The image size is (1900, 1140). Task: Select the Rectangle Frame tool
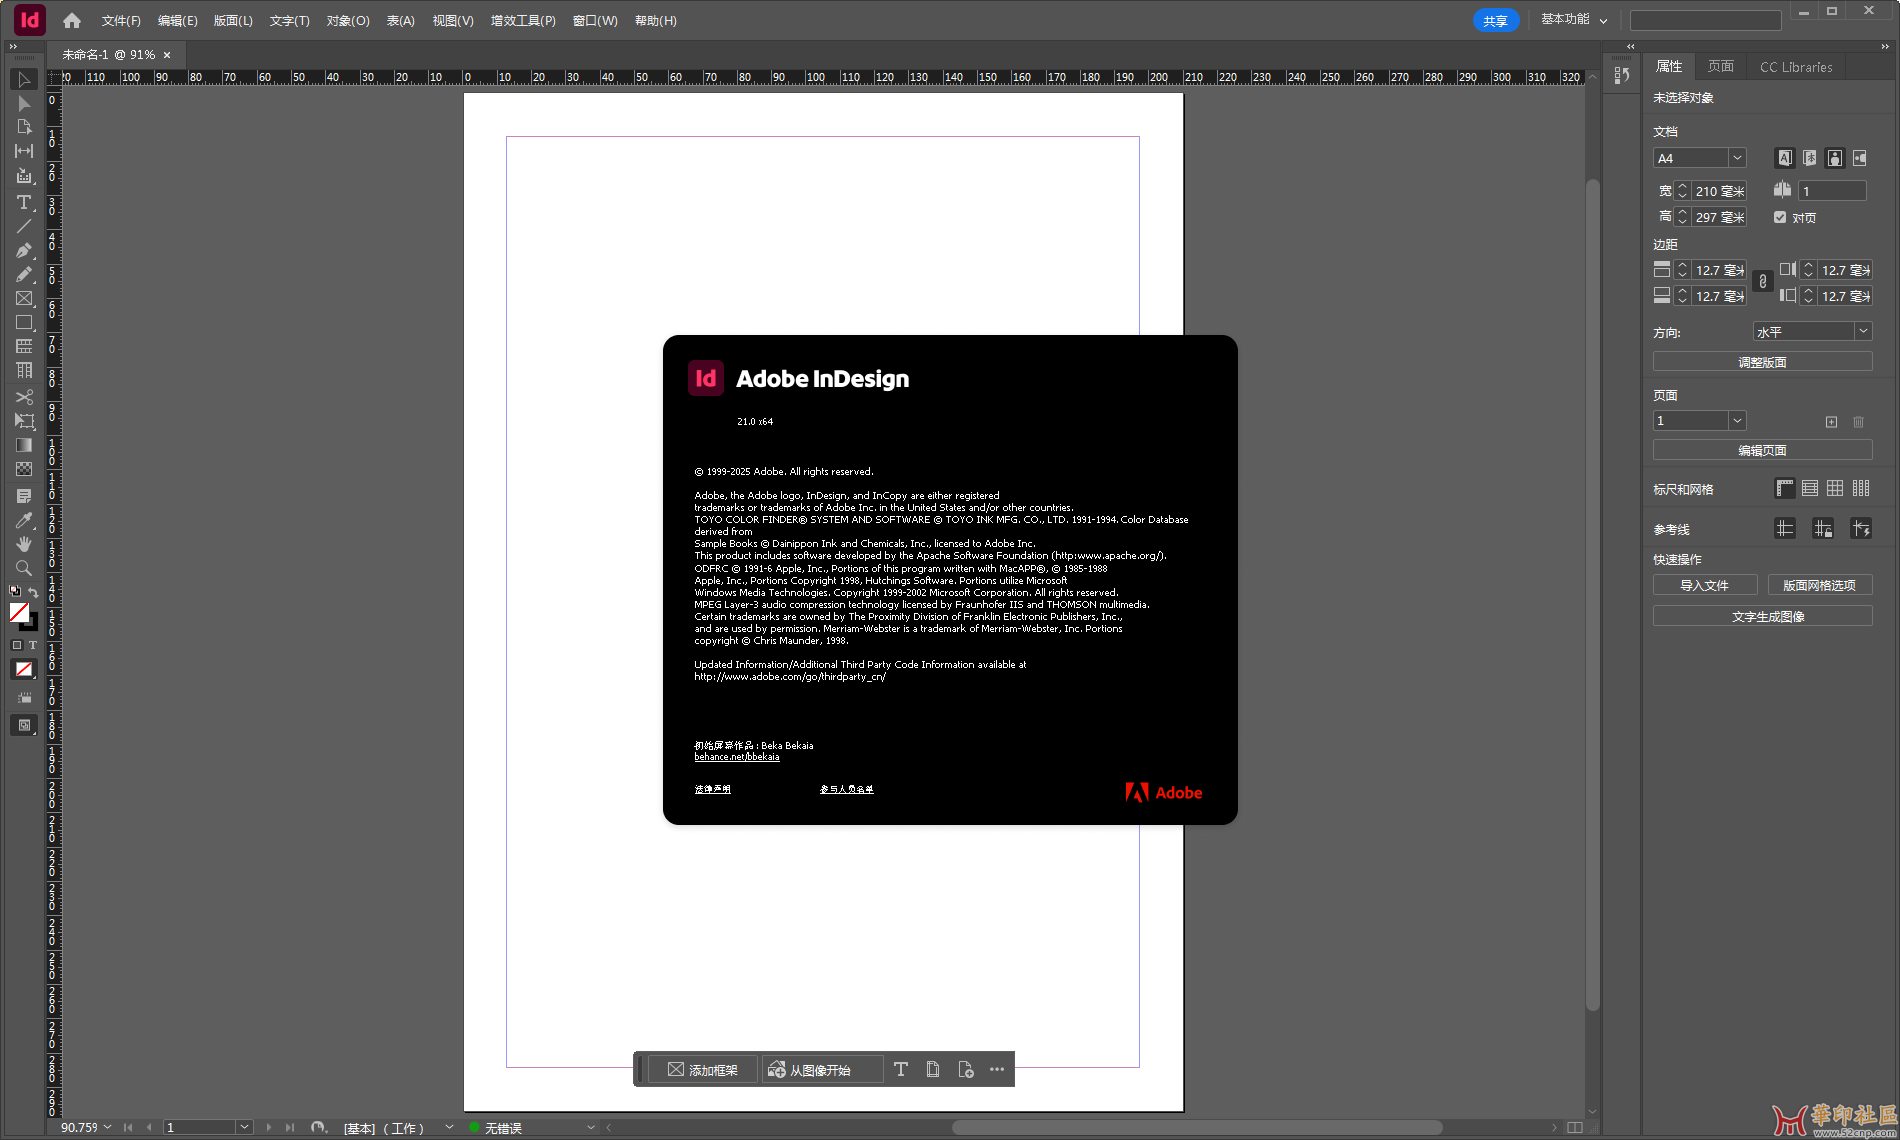(24, 298)
